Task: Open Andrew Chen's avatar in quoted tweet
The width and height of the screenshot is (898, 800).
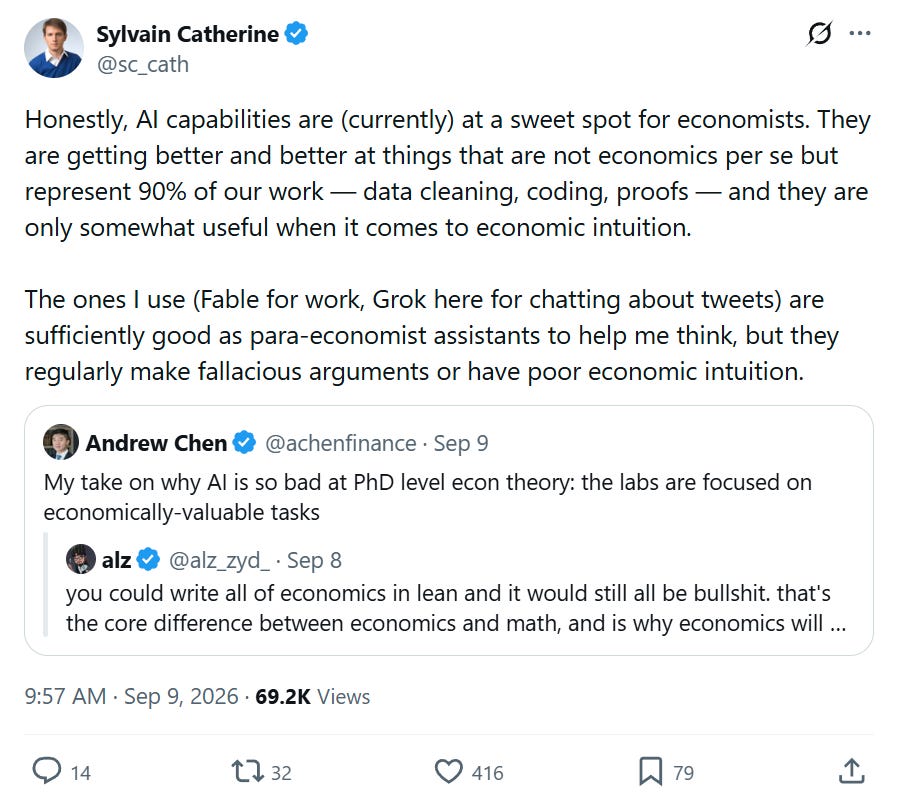Action: [x=61, y=442]
